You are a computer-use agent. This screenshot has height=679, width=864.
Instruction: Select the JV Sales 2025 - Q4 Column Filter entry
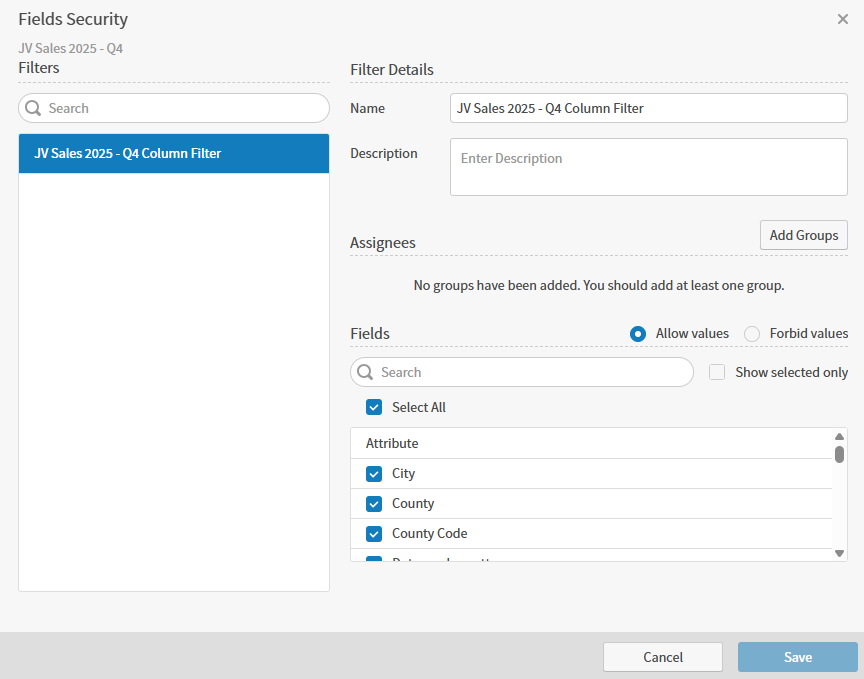pyautogui.click(x=173, y=153)
